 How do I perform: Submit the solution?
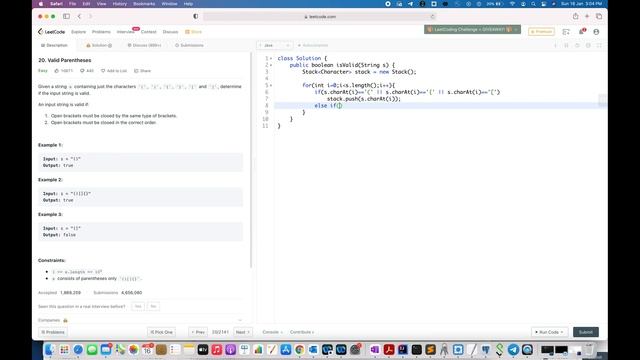tap(586, 332)
